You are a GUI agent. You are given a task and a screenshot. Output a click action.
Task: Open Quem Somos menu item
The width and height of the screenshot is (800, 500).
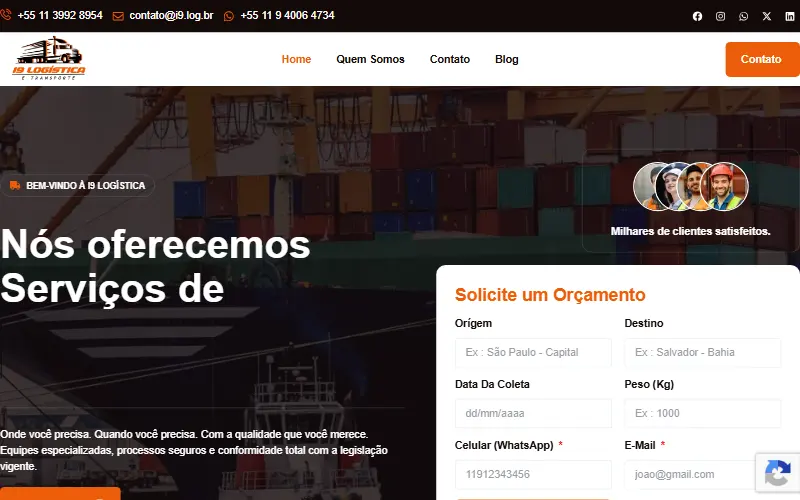point(370,59)
